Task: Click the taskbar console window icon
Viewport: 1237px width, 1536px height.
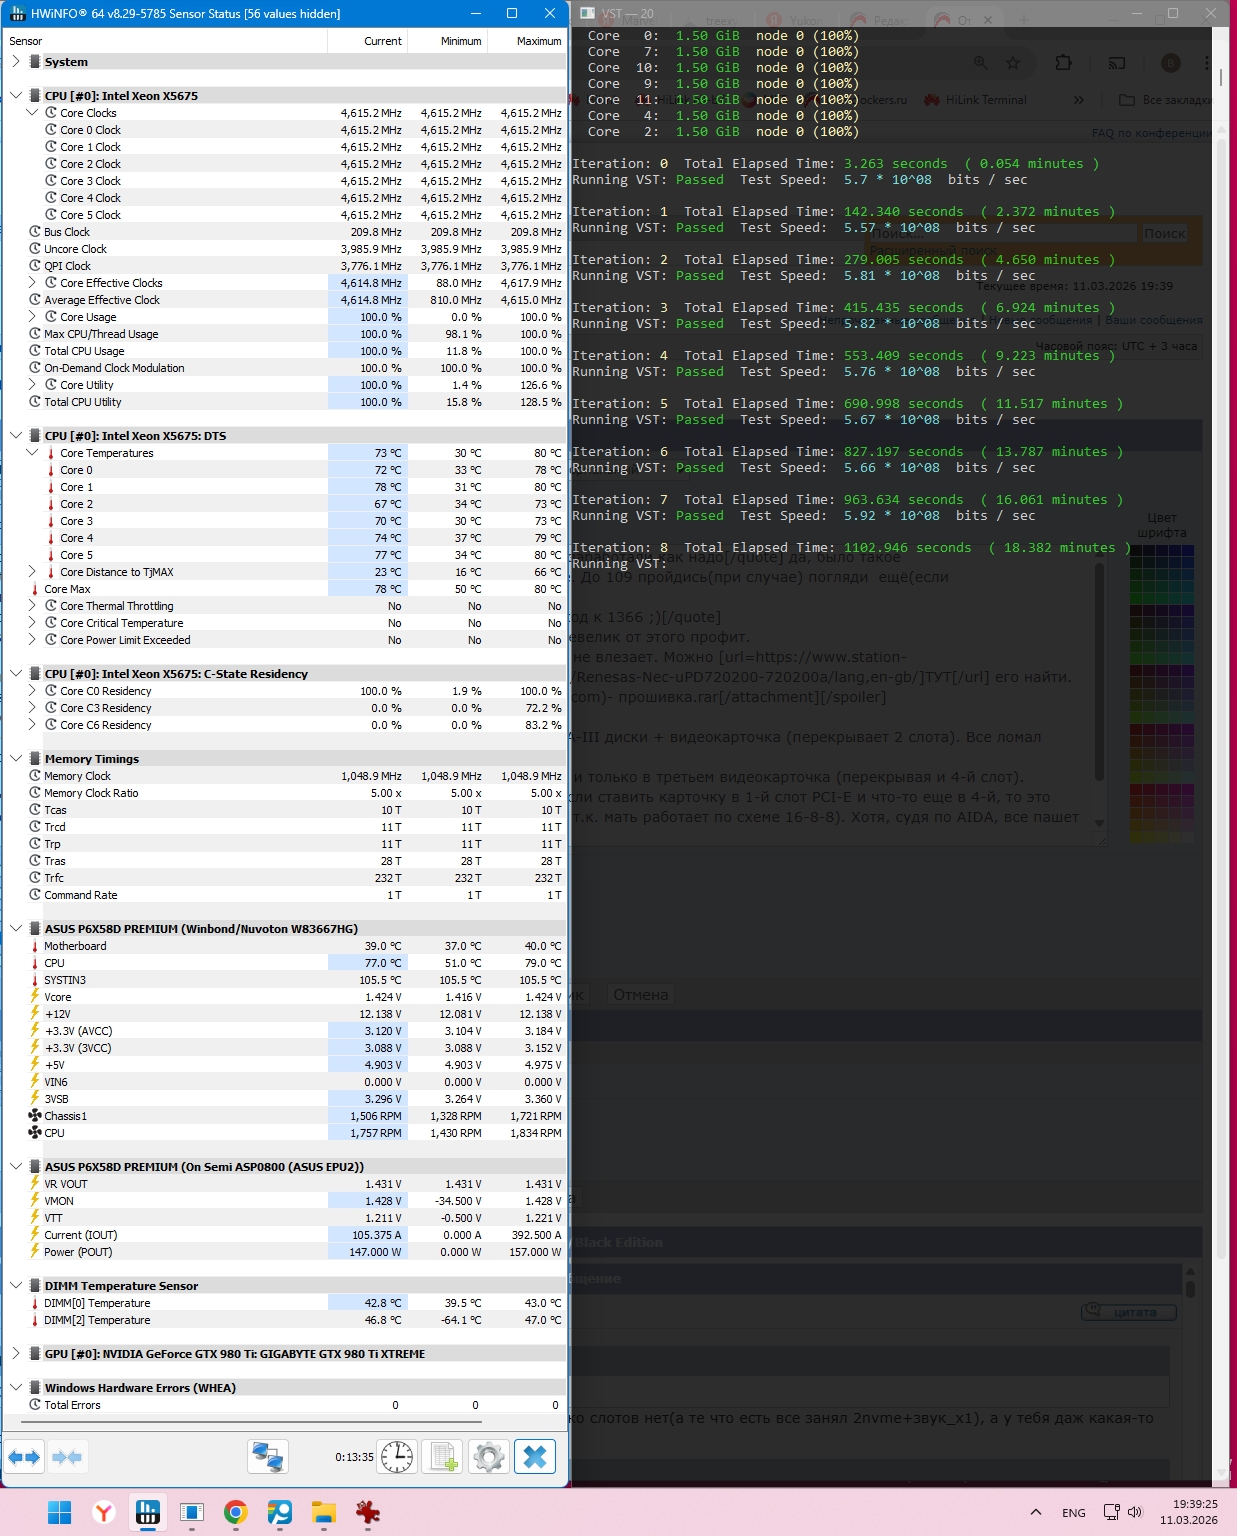Action: point(192,1512)
